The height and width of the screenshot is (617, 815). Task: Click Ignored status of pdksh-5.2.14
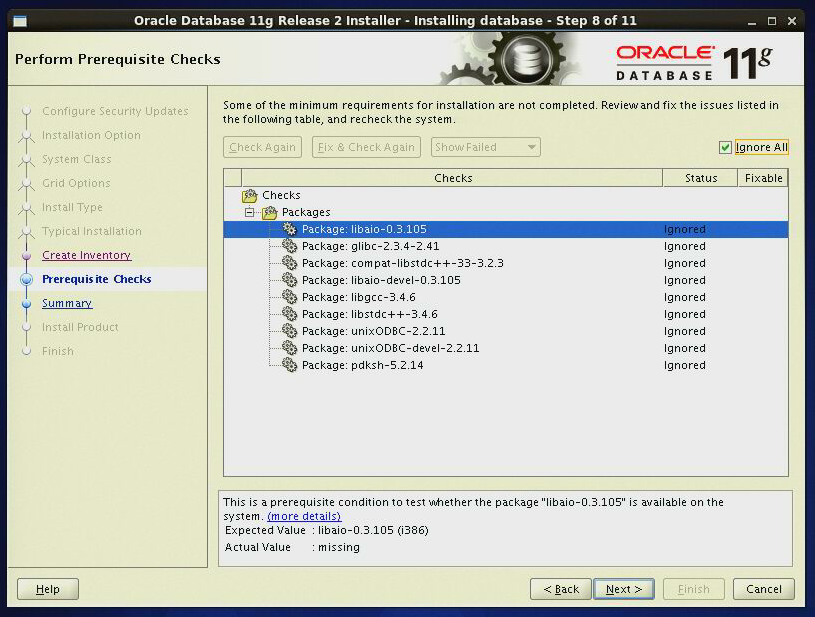pos(685,365)
